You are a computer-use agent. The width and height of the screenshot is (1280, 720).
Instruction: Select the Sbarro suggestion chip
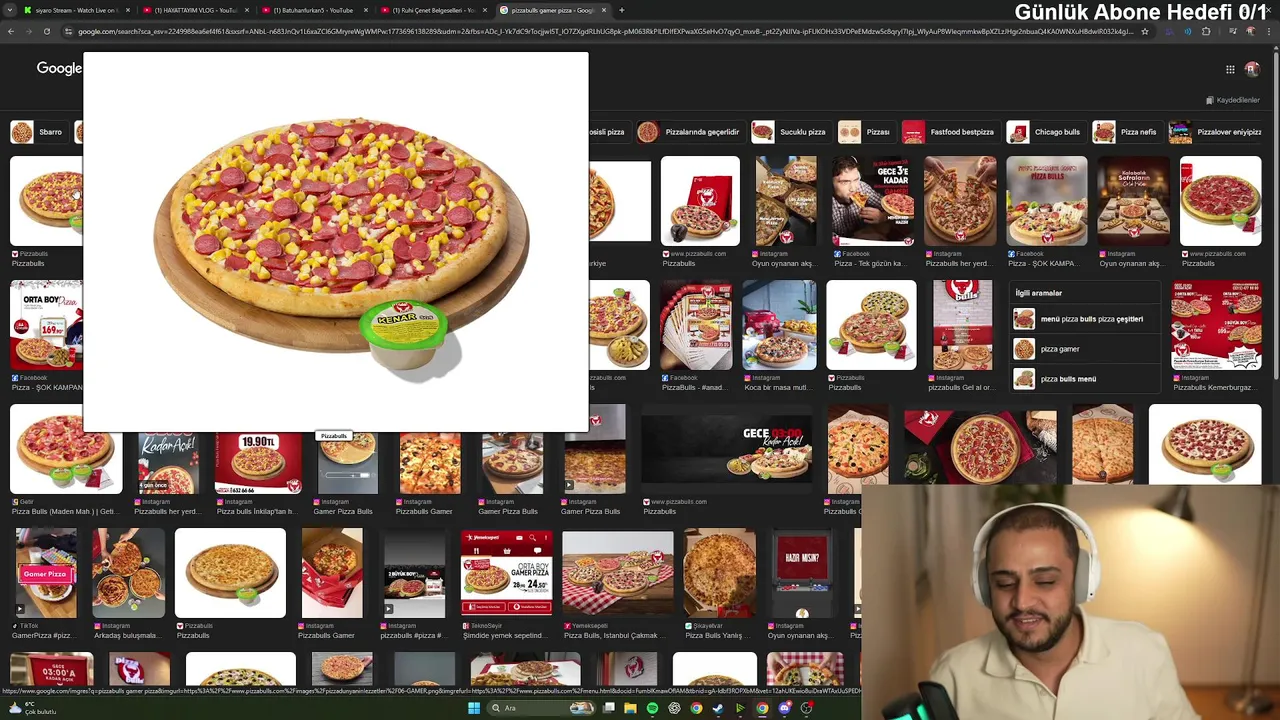coord(38,132)
